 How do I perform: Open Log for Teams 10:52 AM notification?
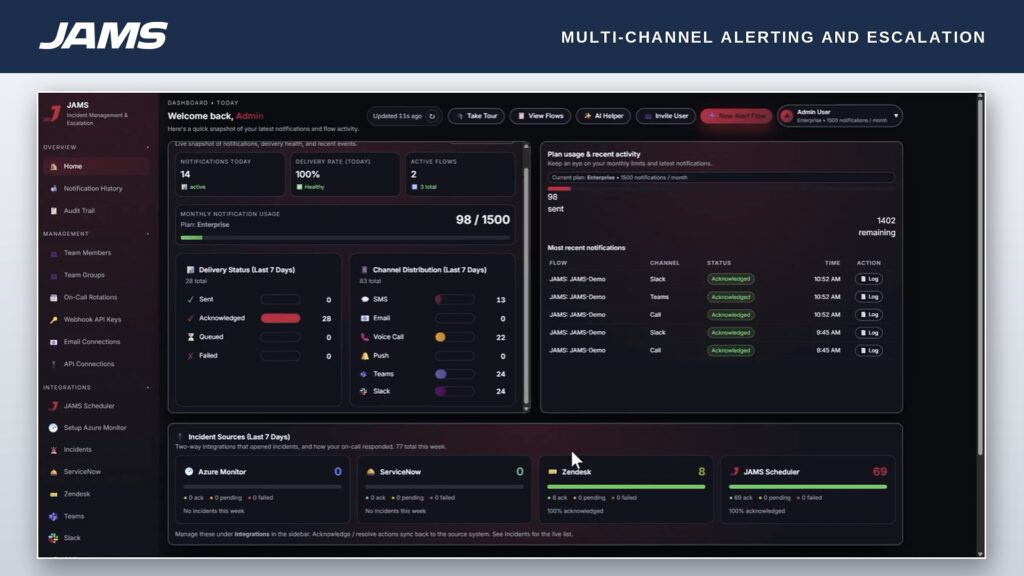[x=869, y=297]
